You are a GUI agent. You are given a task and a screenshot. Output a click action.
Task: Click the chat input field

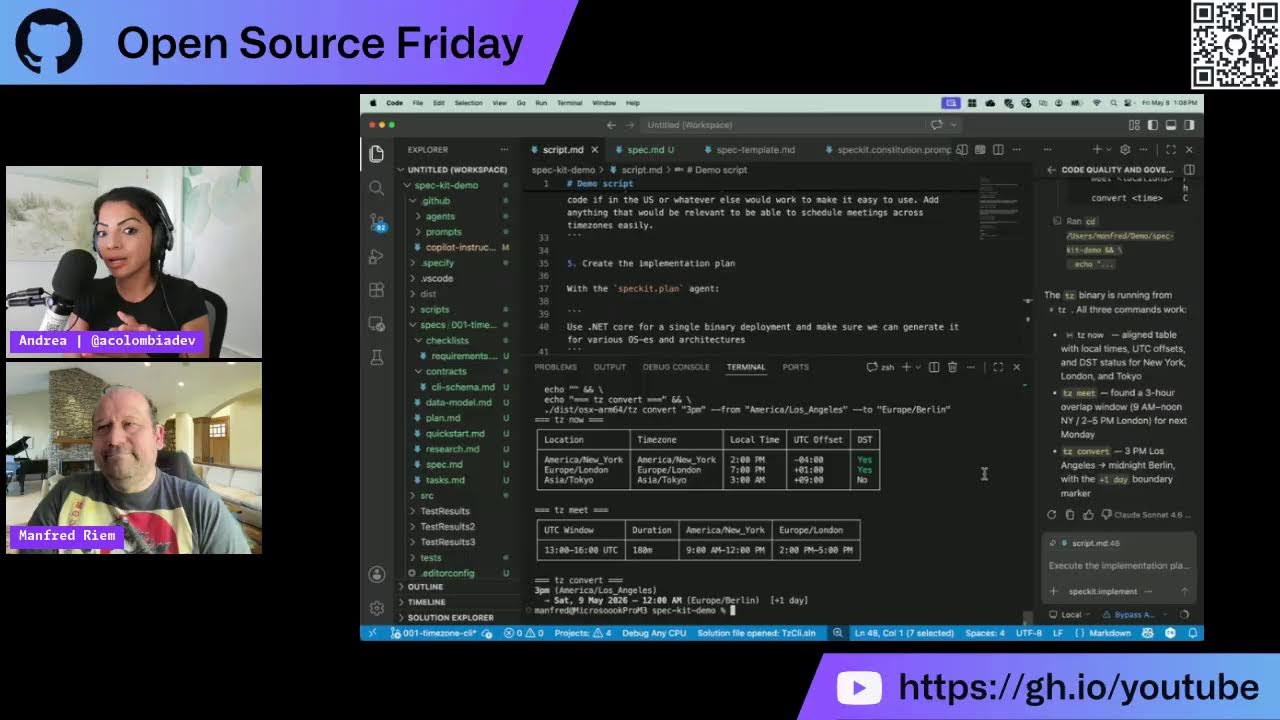point(1120,566)
